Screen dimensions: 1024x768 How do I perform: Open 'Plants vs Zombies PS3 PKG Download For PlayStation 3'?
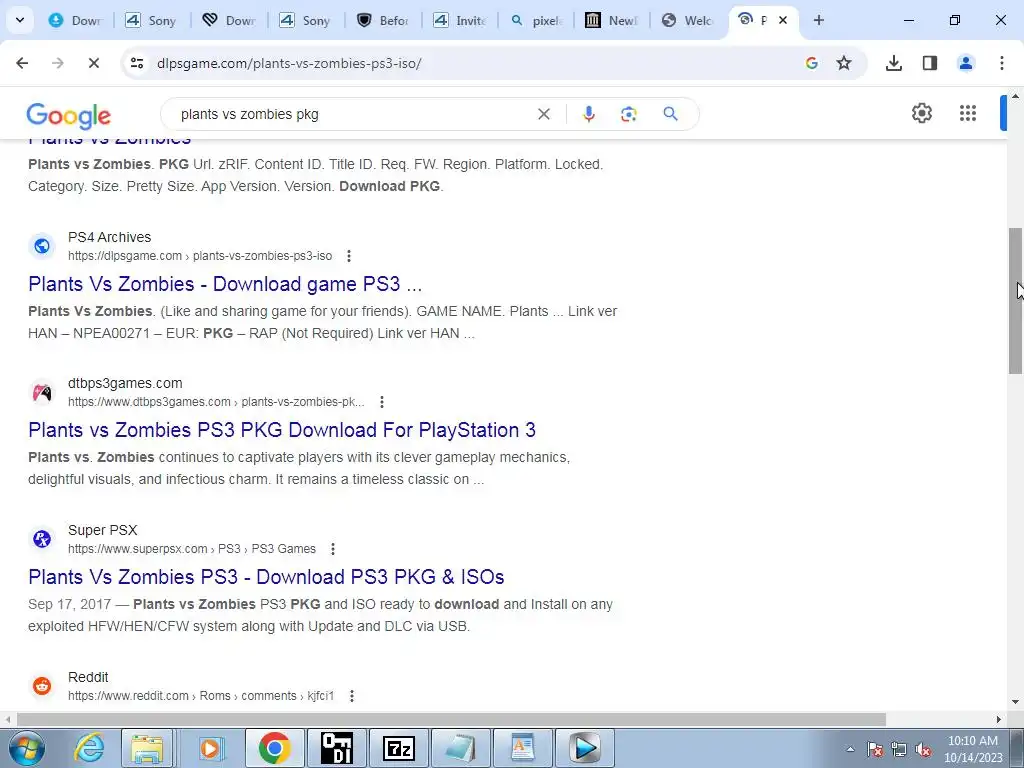tap(282, 430)
